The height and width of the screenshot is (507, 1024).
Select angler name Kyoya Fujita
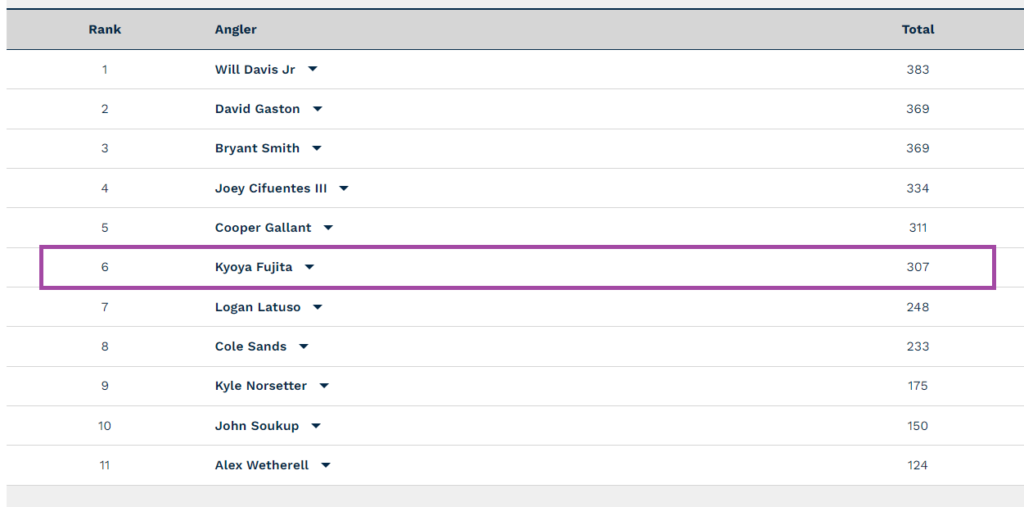(253, 267)
